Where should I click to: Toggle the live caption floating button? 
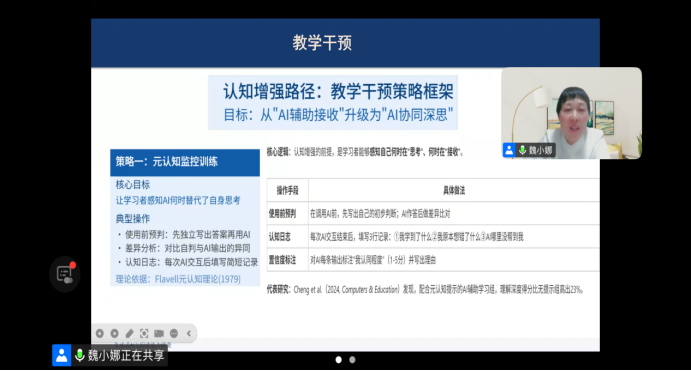click(x=65, y=274)
